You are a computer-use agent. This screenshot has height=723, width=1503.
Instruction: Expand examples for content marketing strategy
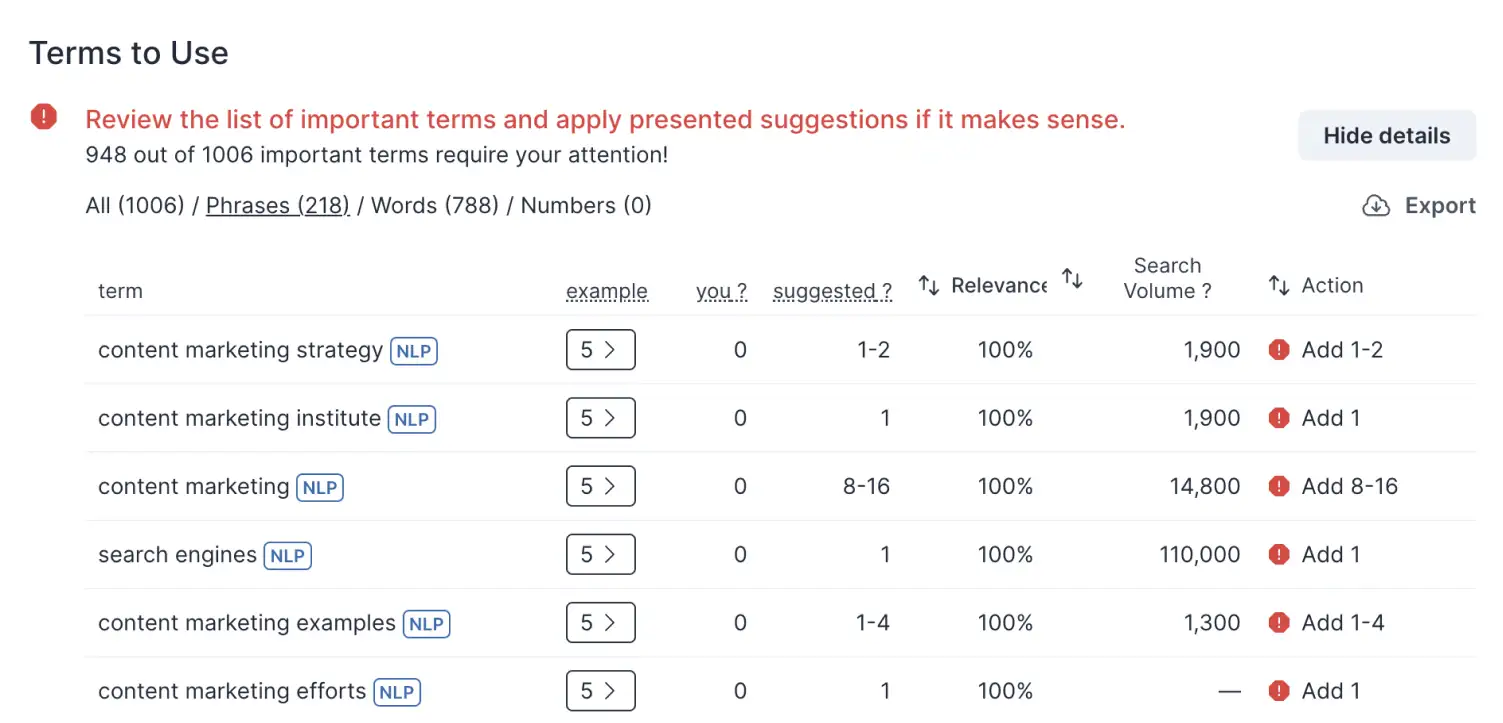click(600, 350)
